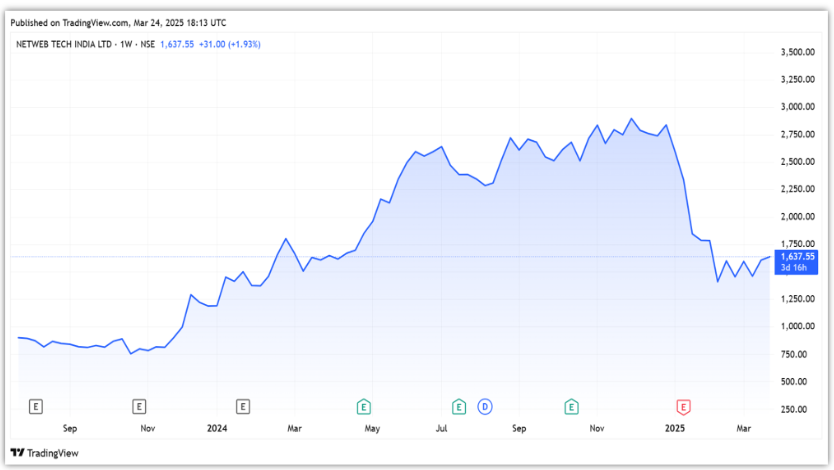Click the NSE exchange label
Viewport: 834px width, 470px height.
(x=147, y=44)
